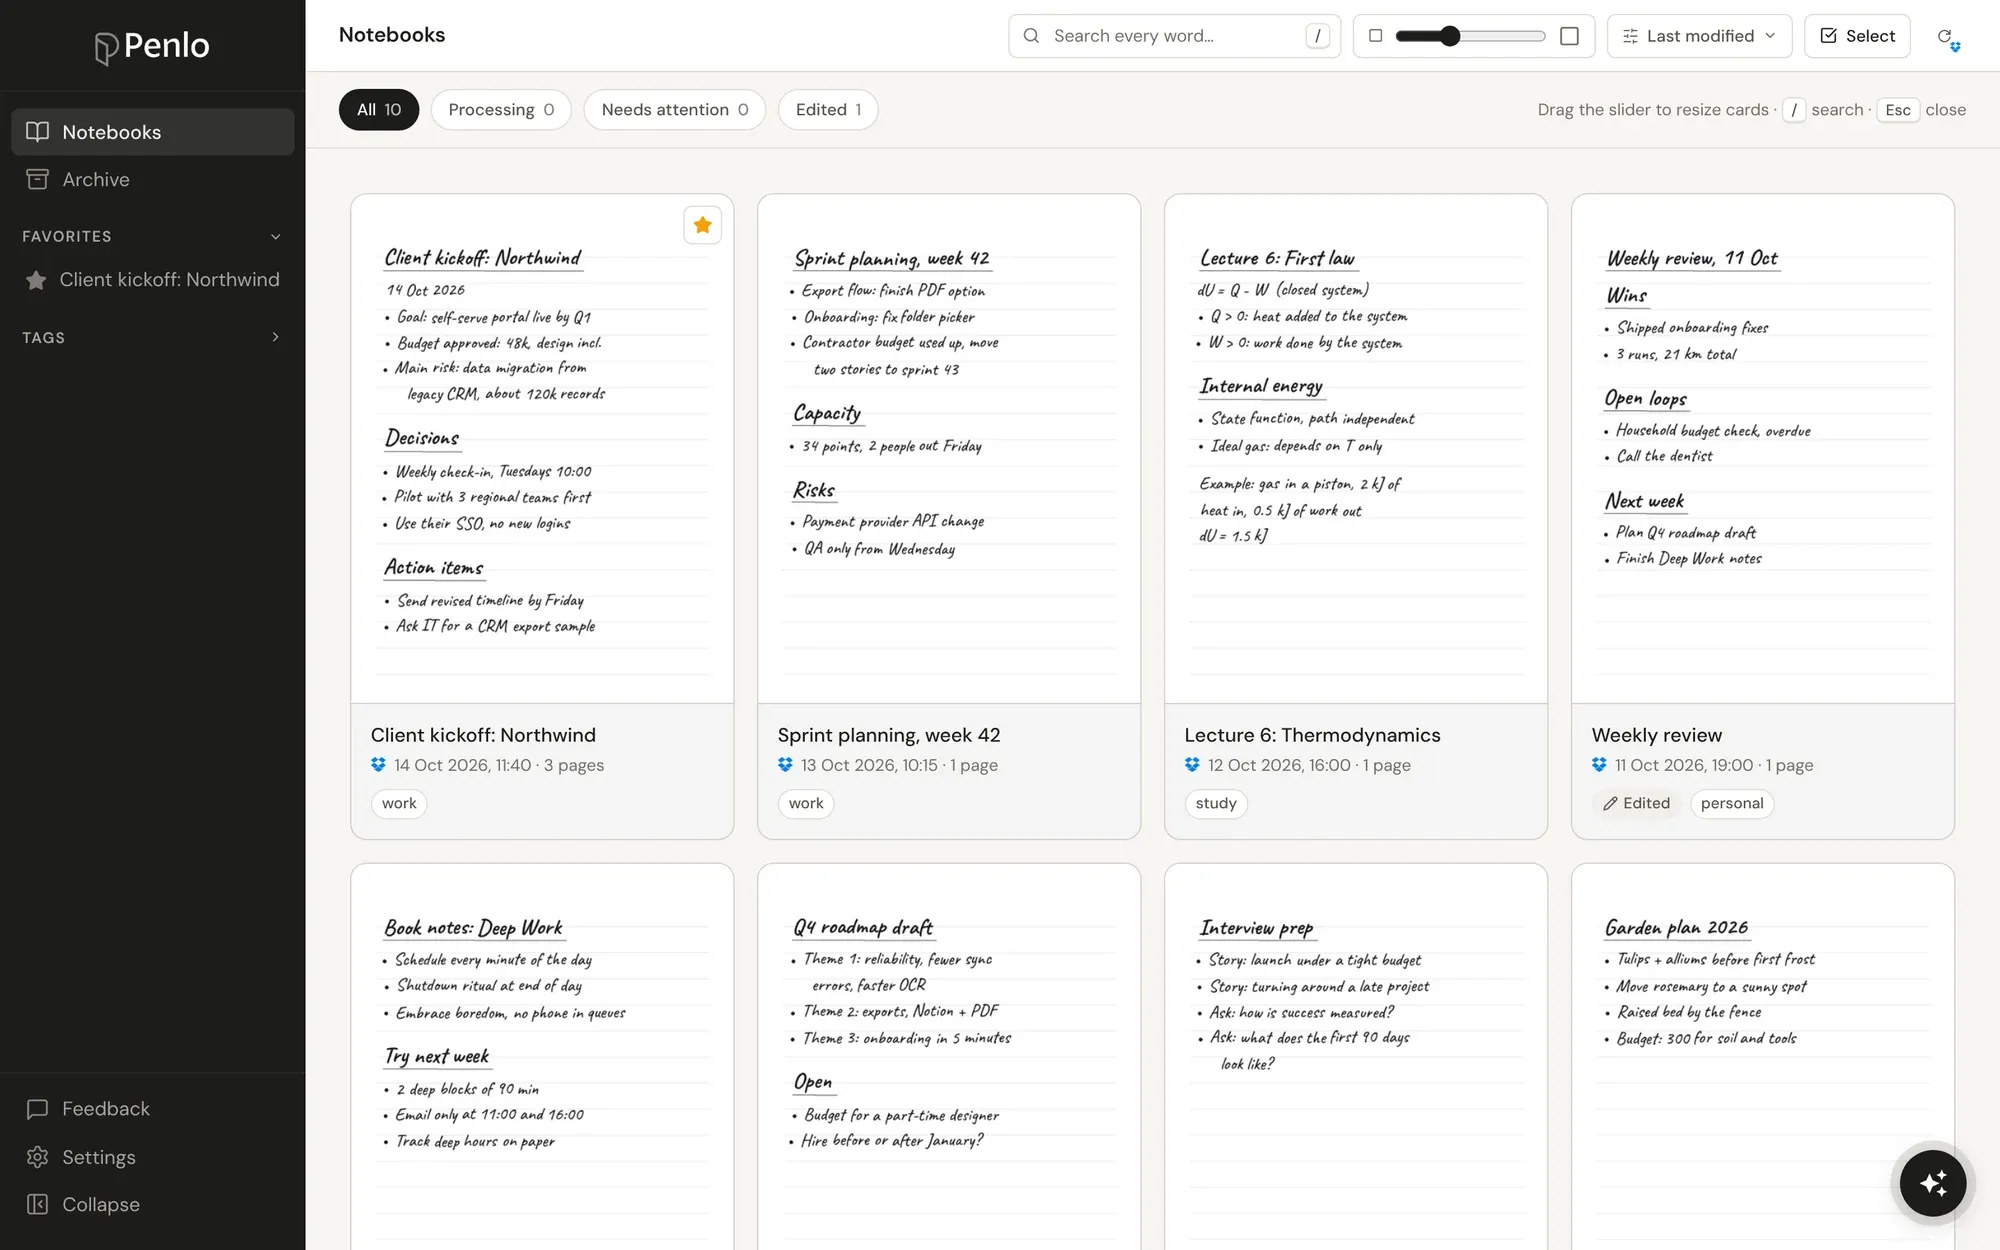The image size is (2000, 1250).
Task: Open the AI assistant sparkle button
Action: tap(1933, 1184)
